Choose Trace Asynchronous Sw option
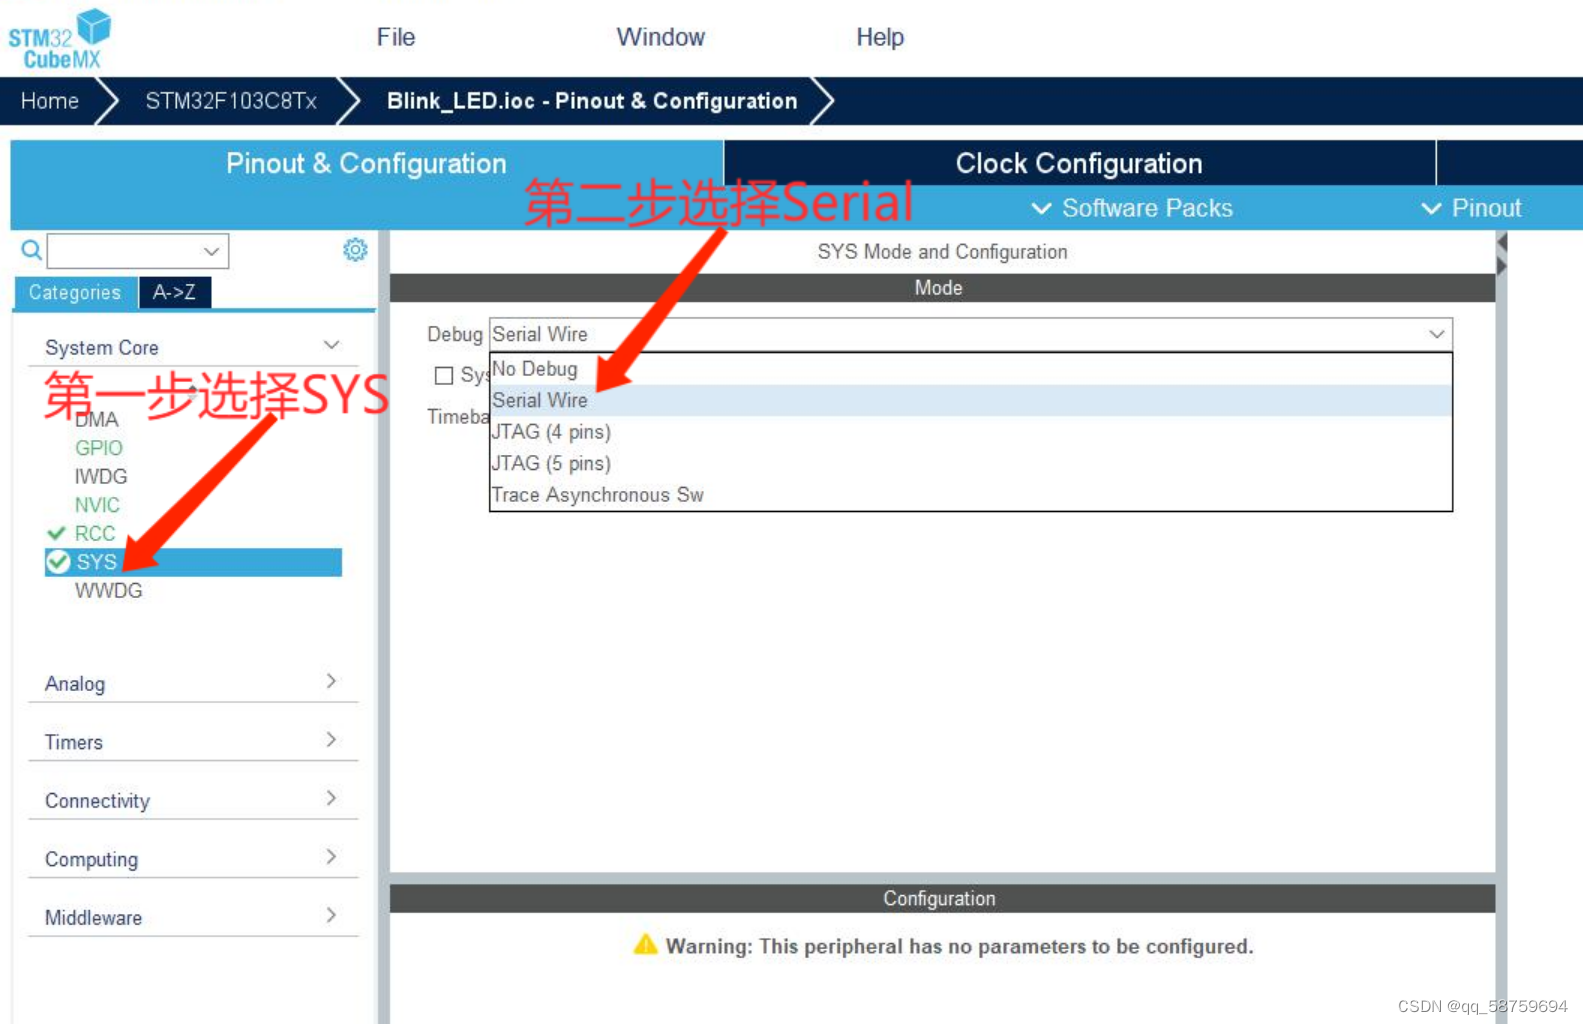Screen dimensions: 1583x1024 pyautogui.click(x=971, y=495)
